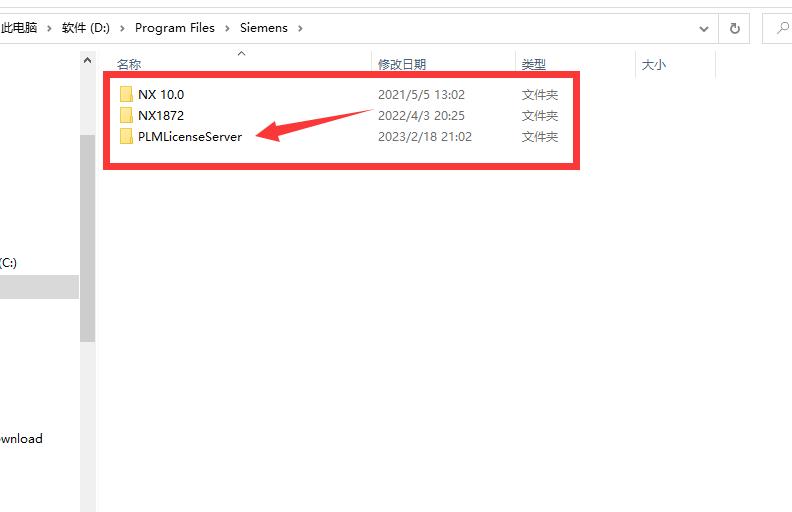Click 文件夹 type in the NX1872 row

pos(539,116)
